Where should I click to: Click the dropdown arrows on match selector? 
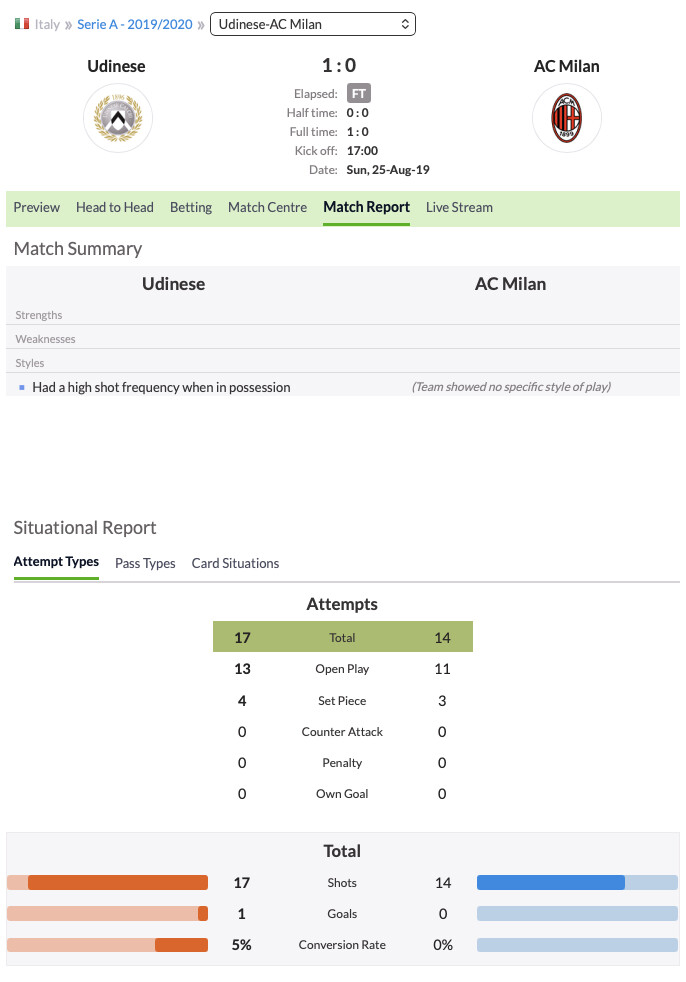(x=405, y=24)
